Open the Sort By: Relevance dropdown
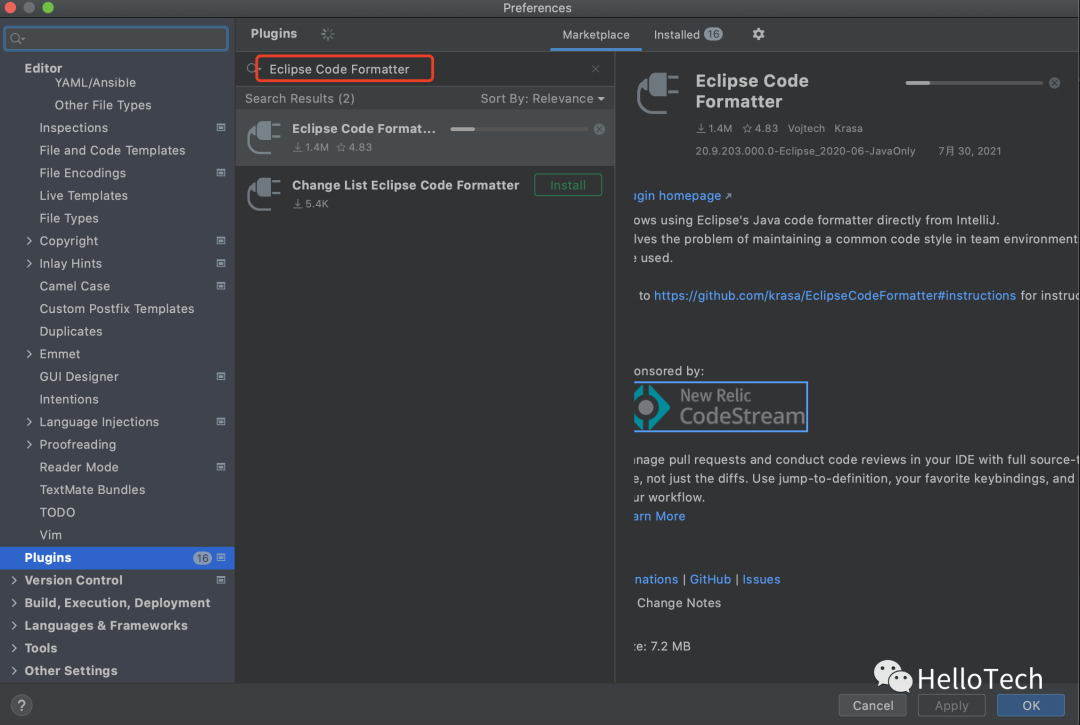1080x725 pixels. tap(543, 98)
